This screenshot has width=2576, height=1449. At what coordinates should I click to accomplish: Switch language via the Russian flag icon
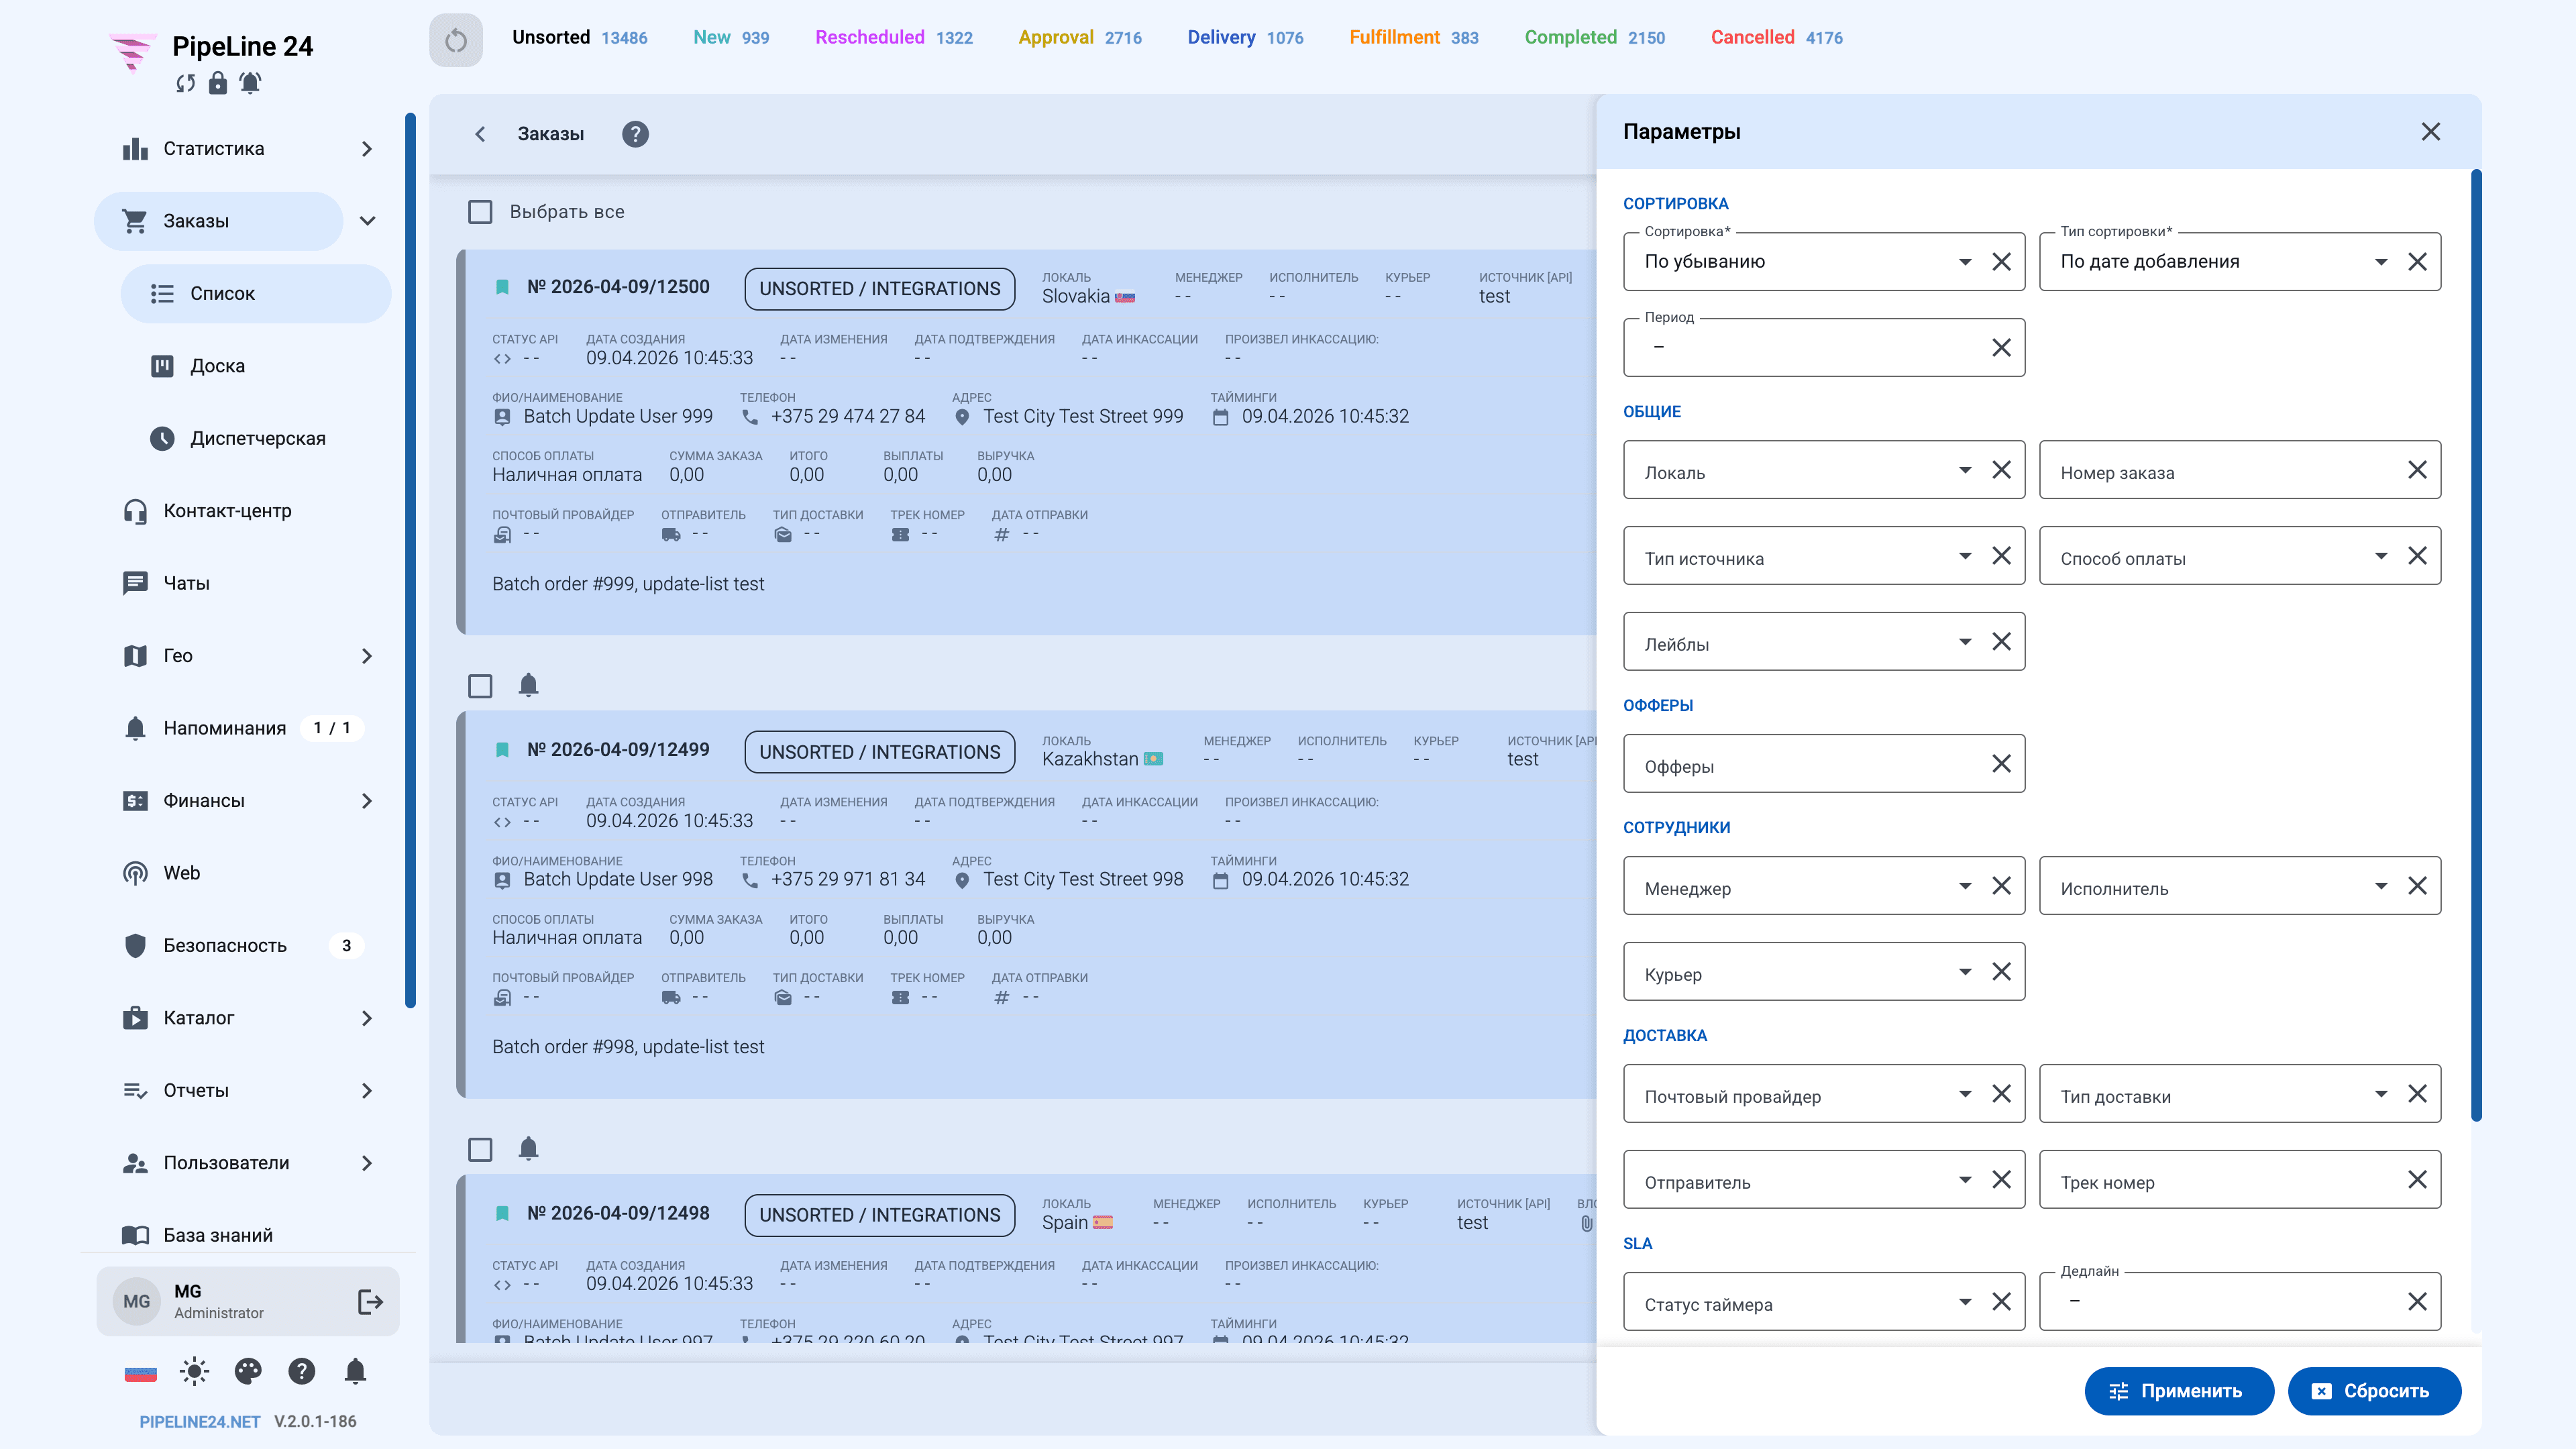140,1372
